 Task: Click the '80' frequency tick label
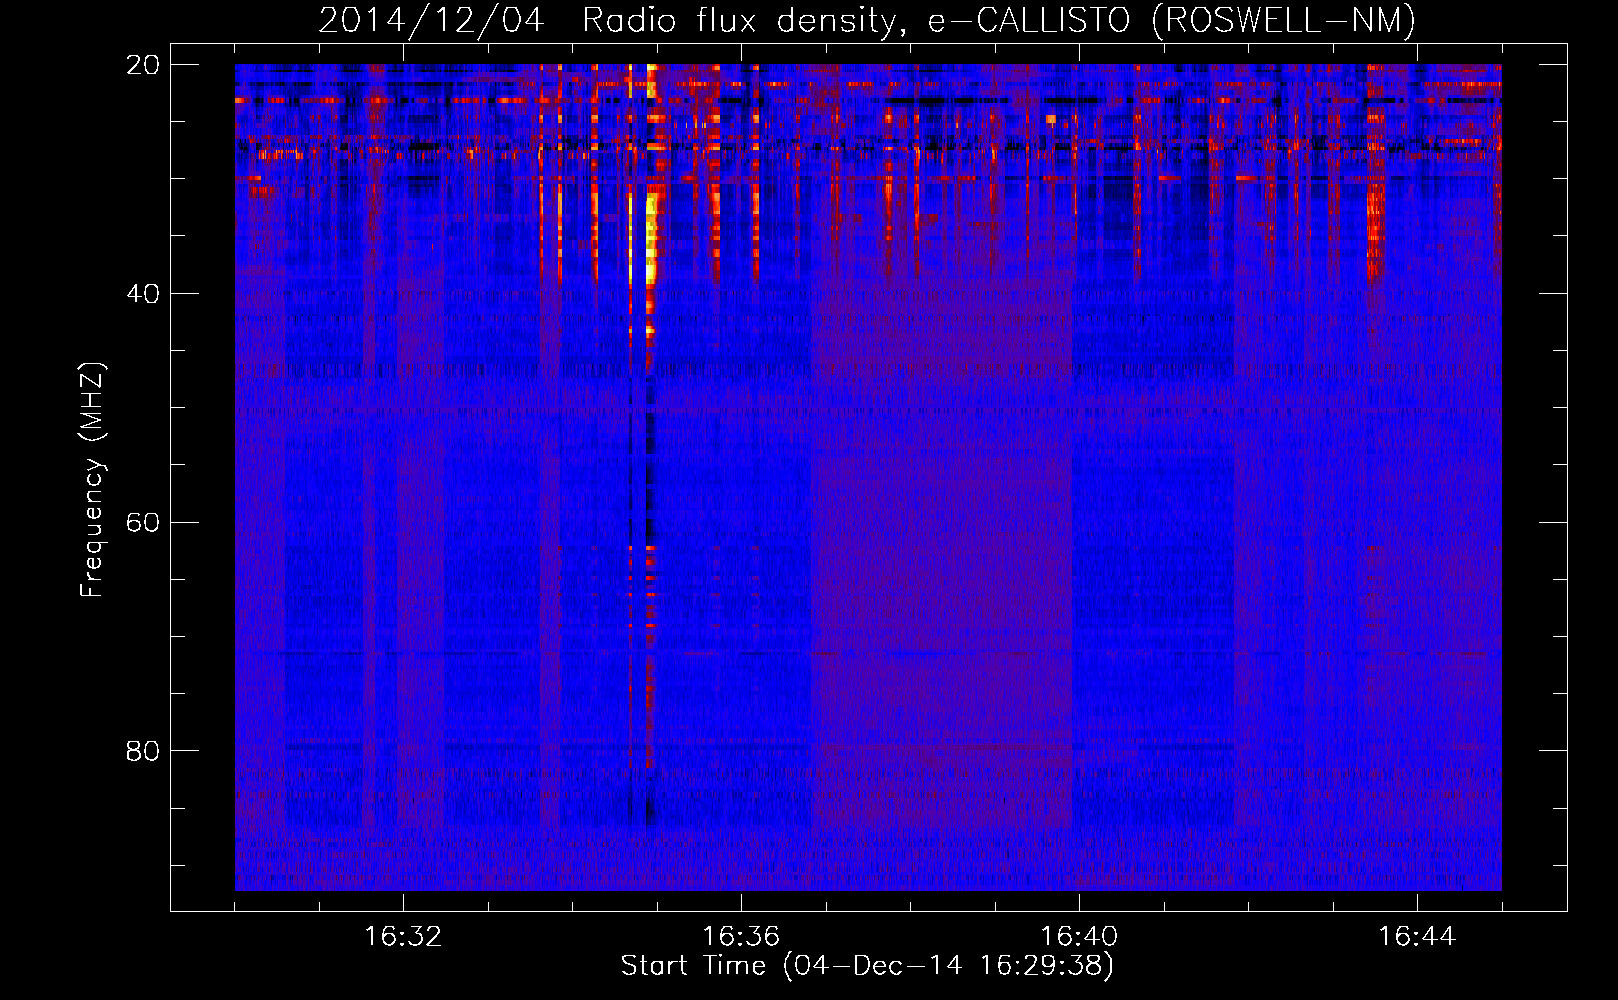[143, 751]
